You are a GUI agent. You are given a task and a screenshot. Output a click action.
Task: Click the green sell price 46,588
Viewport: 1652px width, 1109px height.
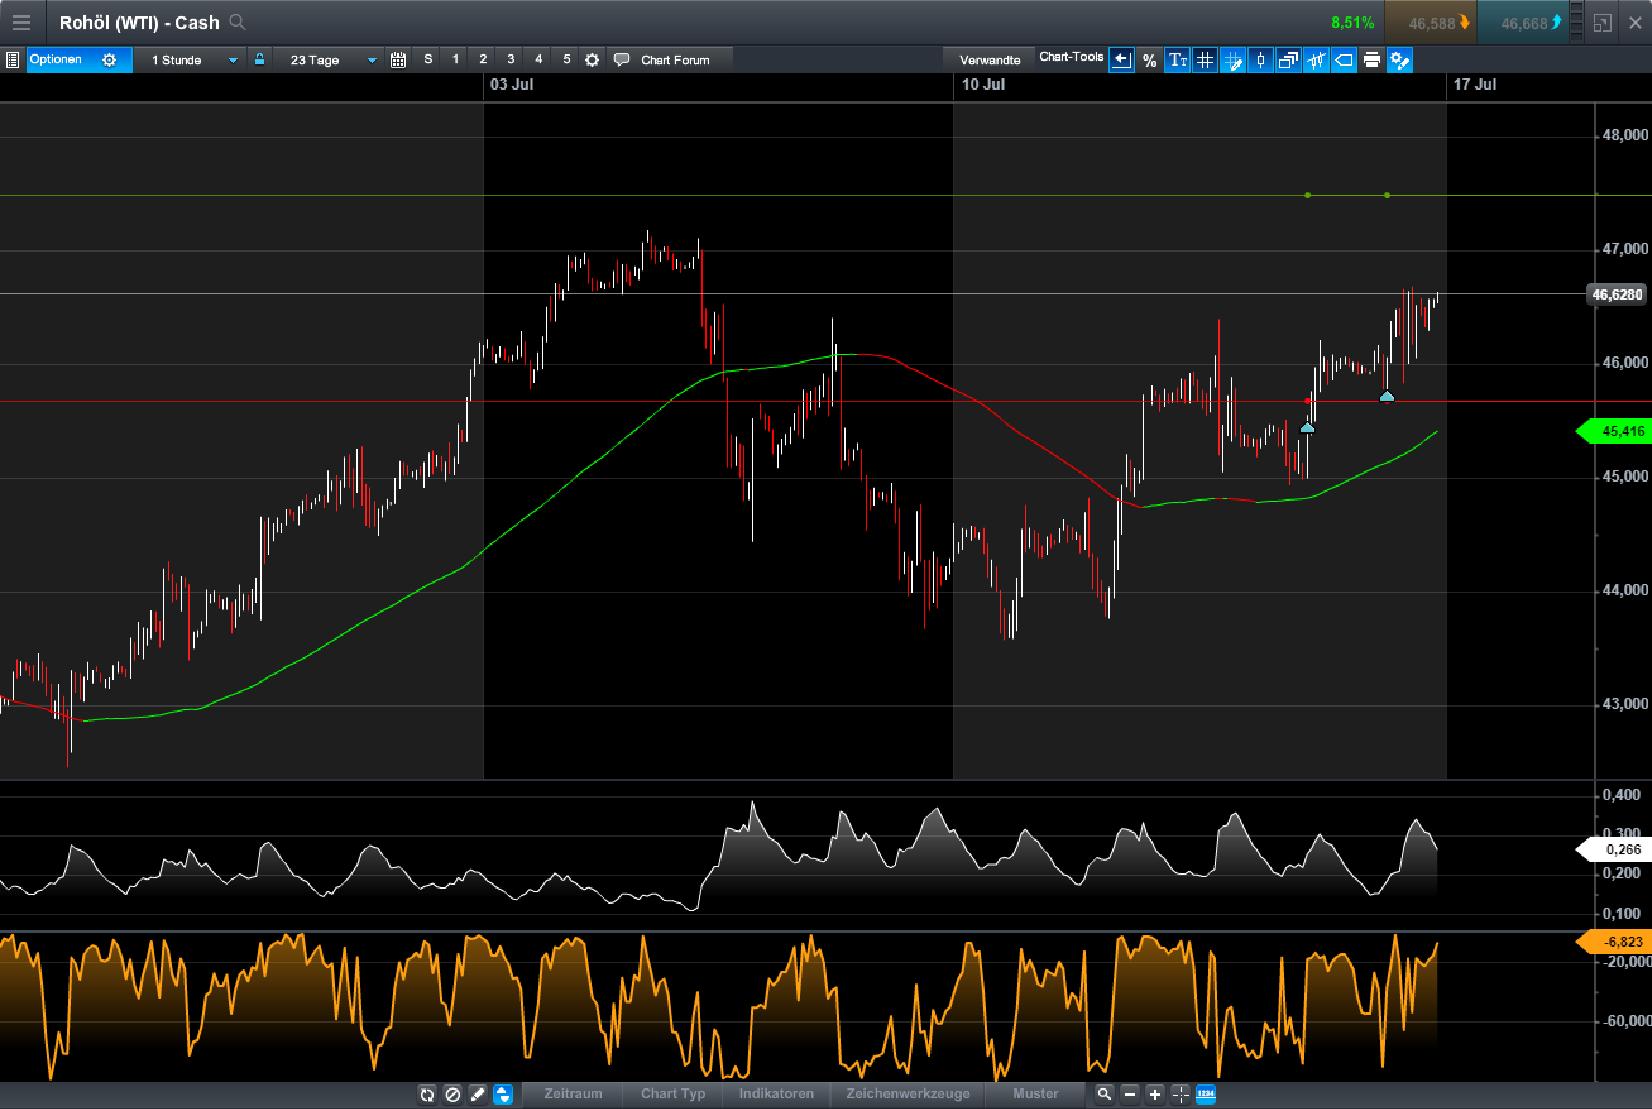[x=1434, y=21]
